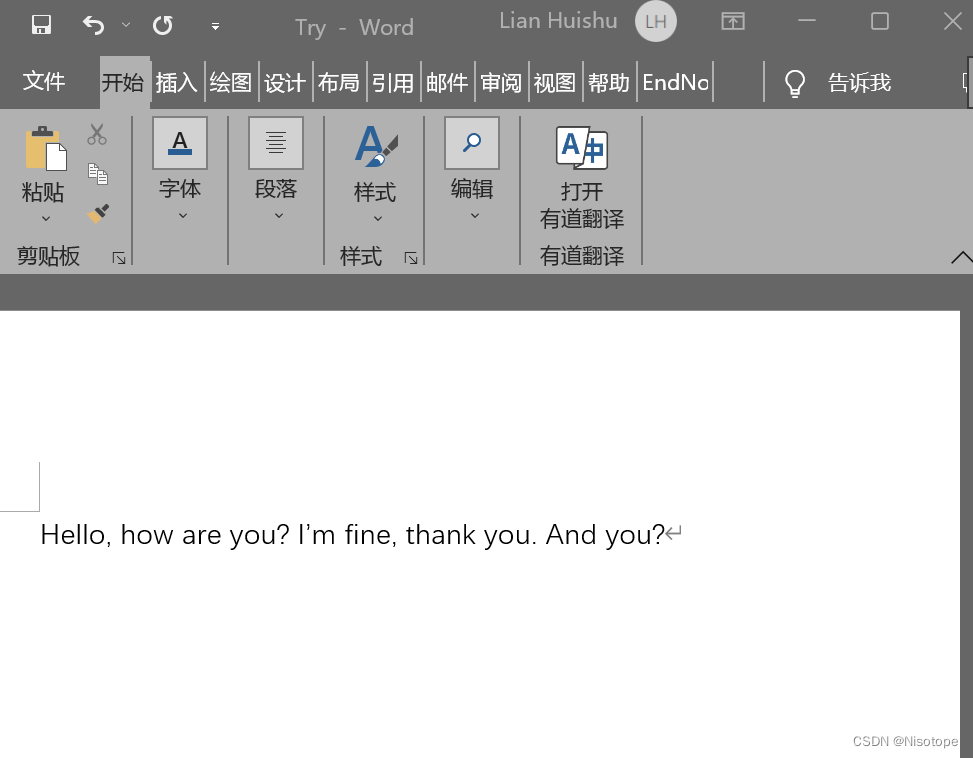Switch to the 视图 (View) tab
This screenshot has width=973, height=758.
coord(555,82)
